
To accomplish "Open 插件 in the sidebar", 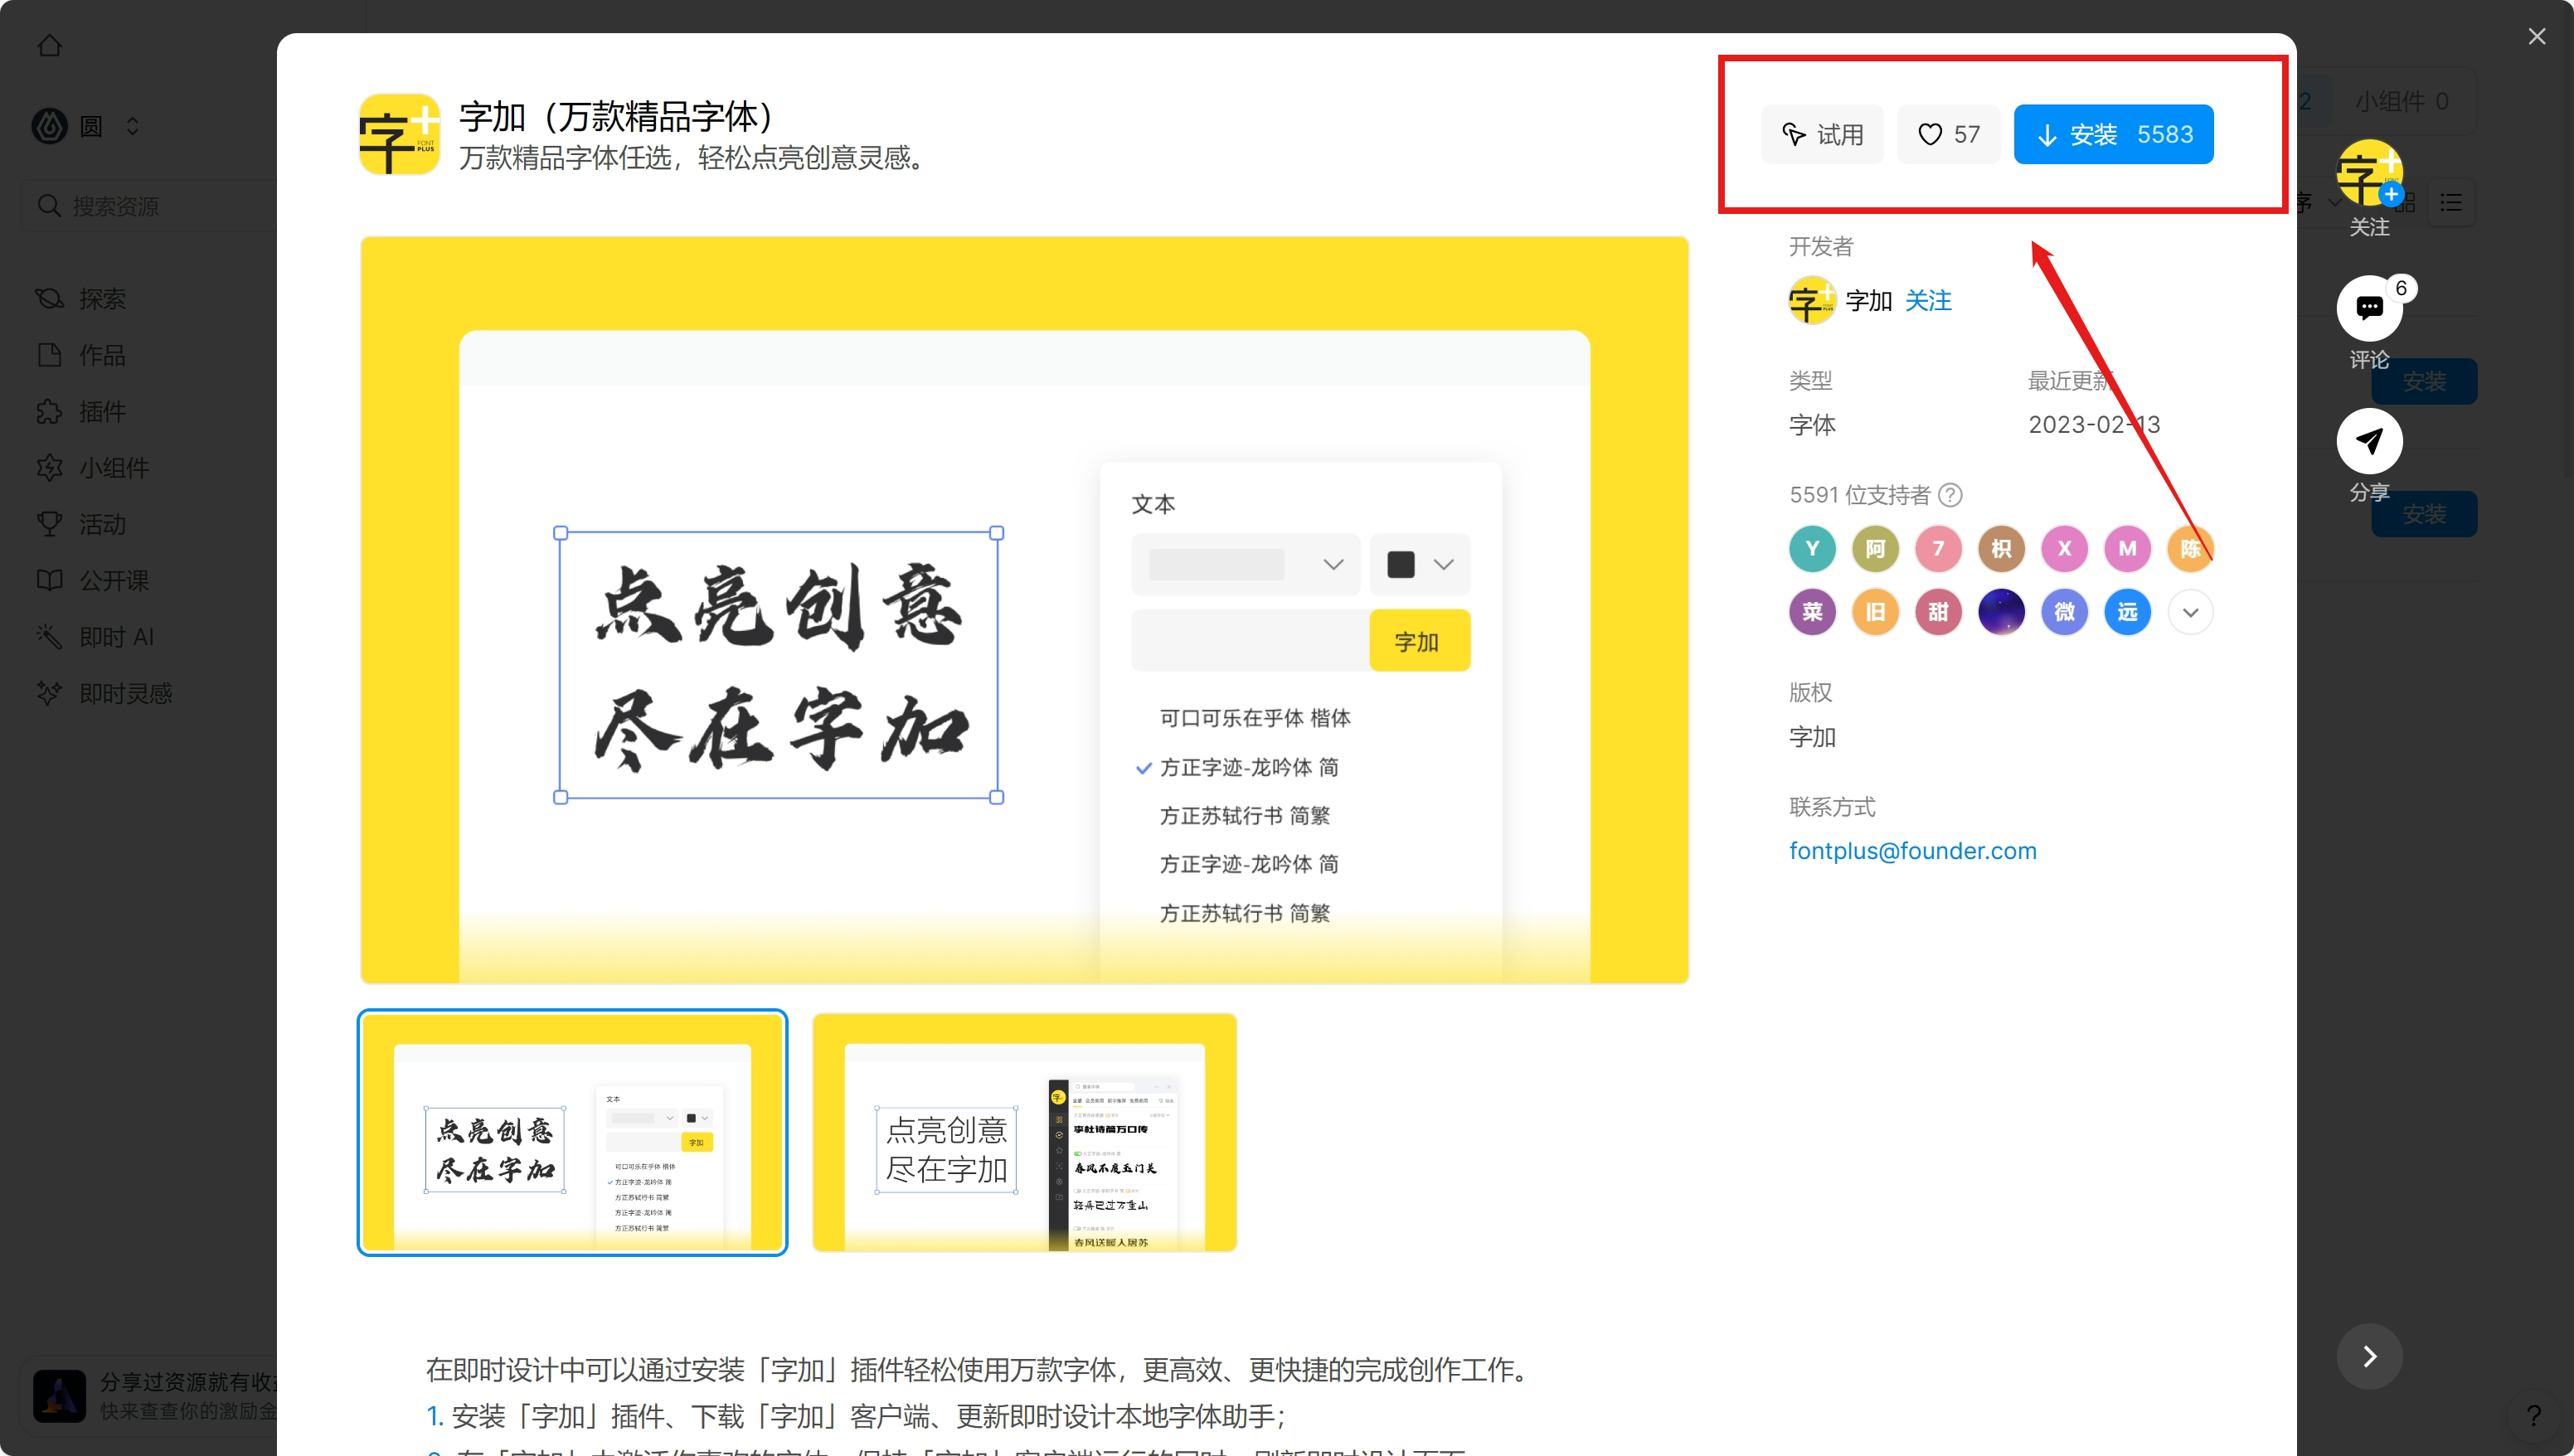I will [102, 411].
